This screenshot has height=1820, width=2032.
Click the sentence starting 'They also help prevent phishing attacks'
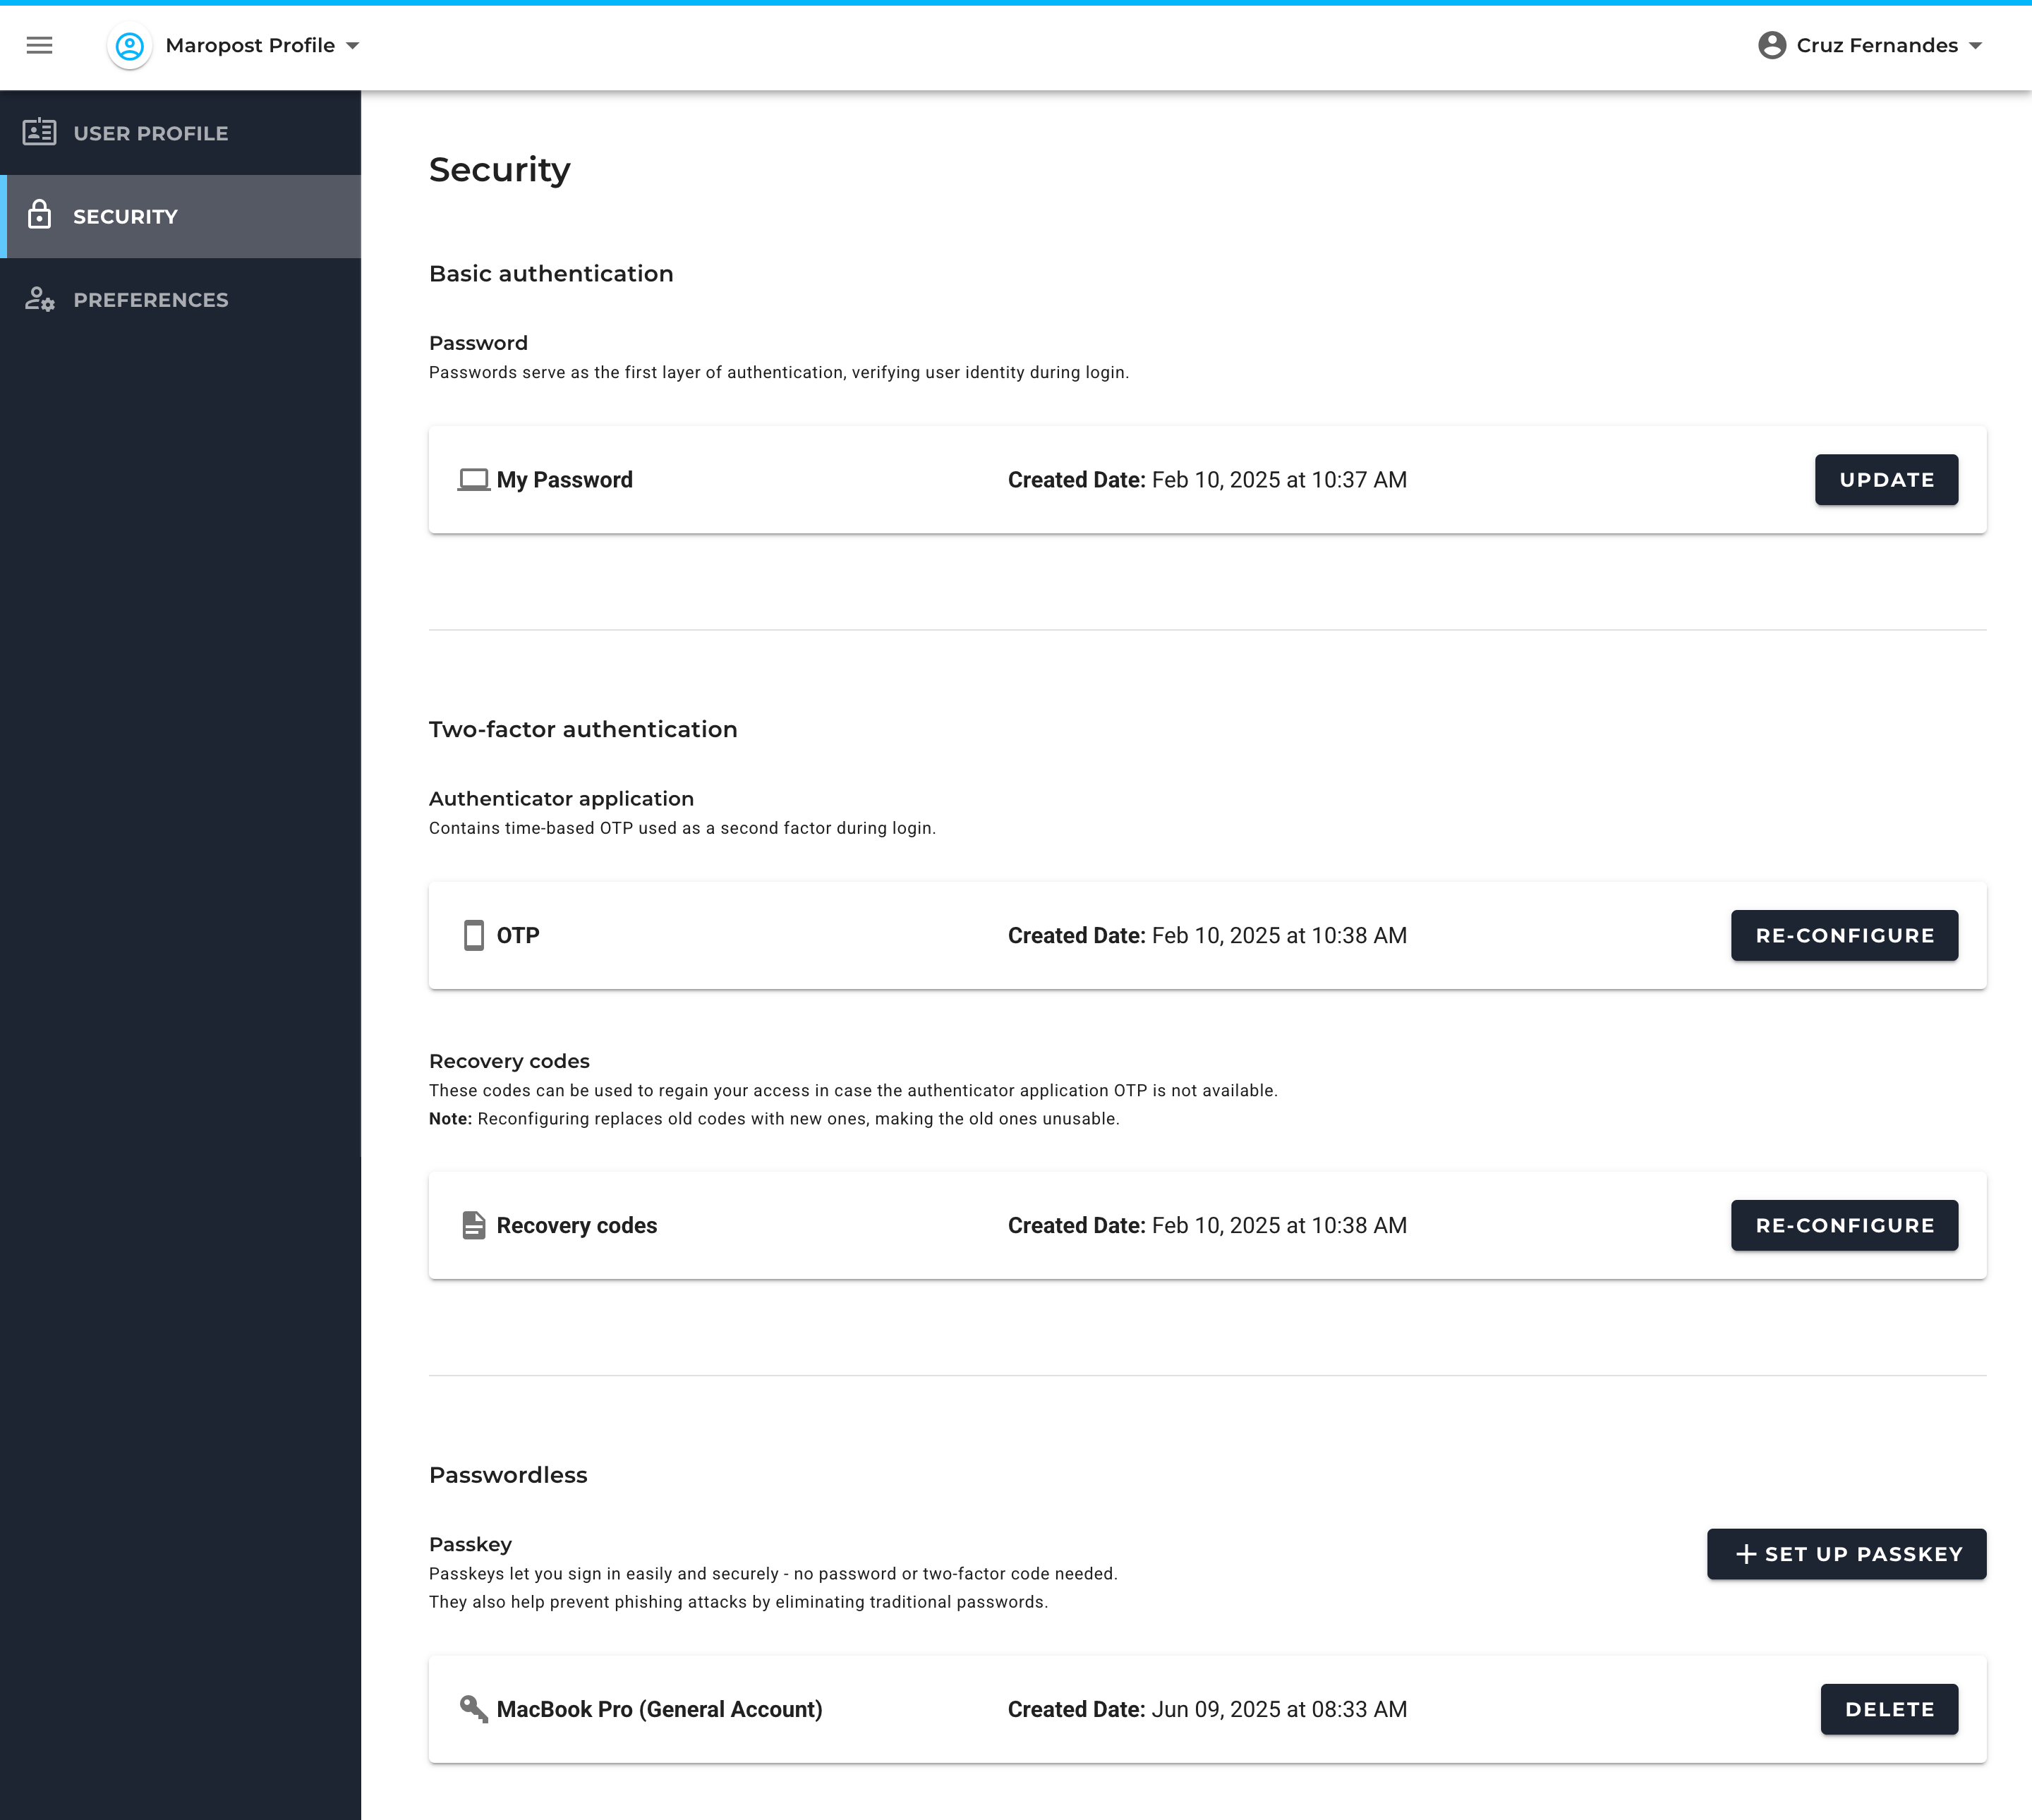click(738, 1601)
